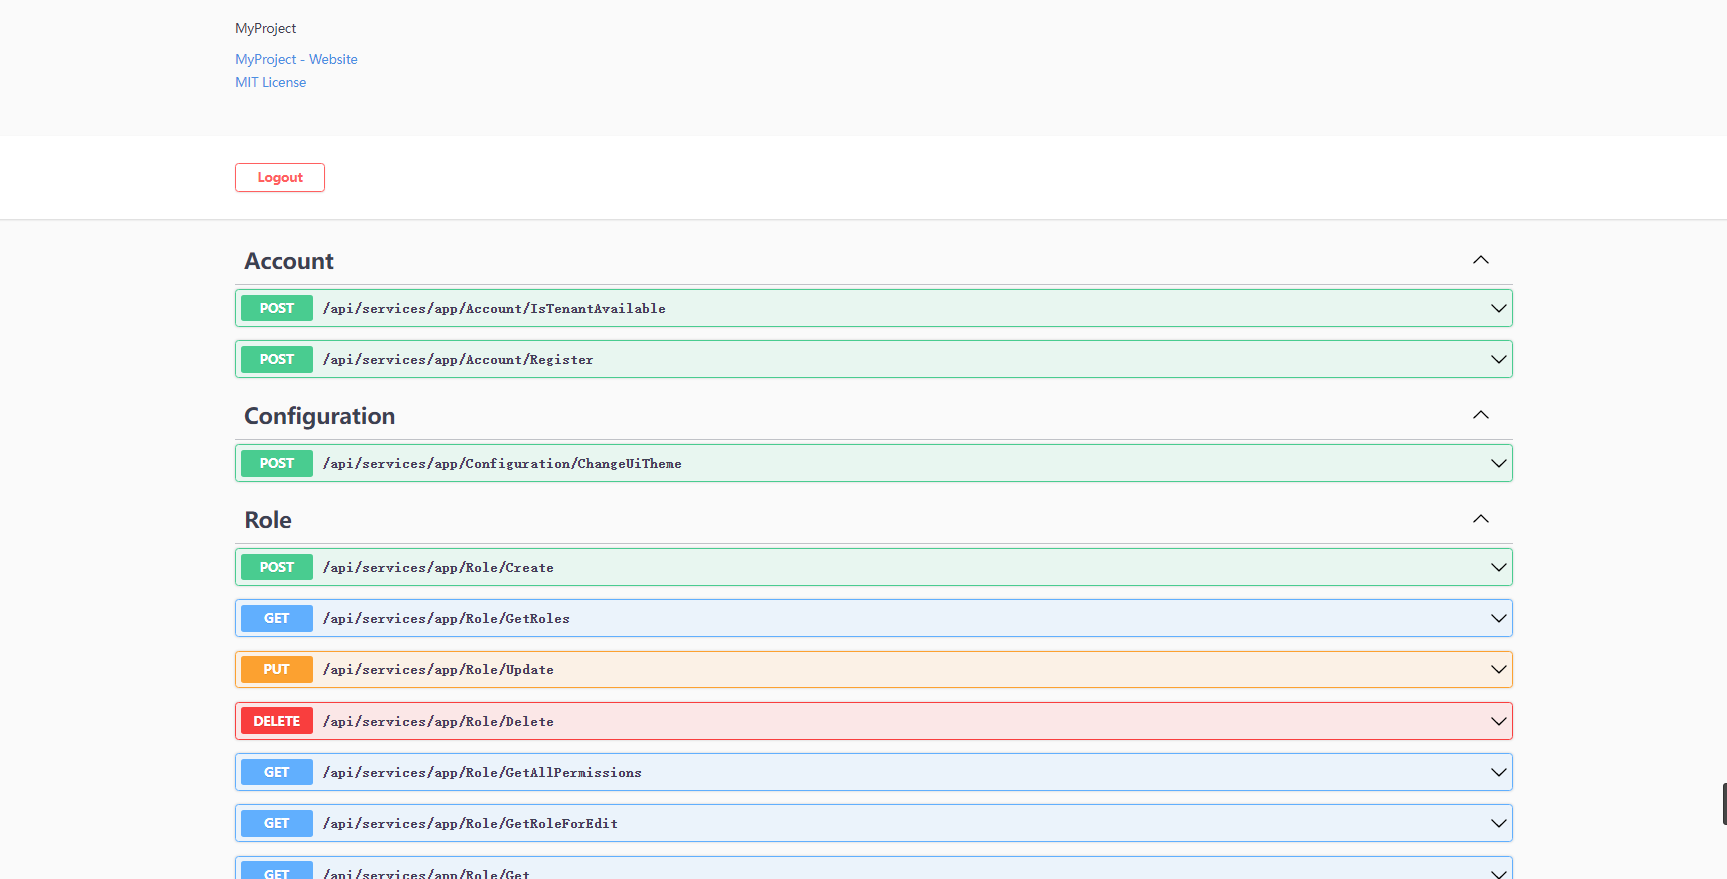1727x879 pixels.
Task: Select path /api/services/app/Role/GetRoles
Action: (446, 618)
